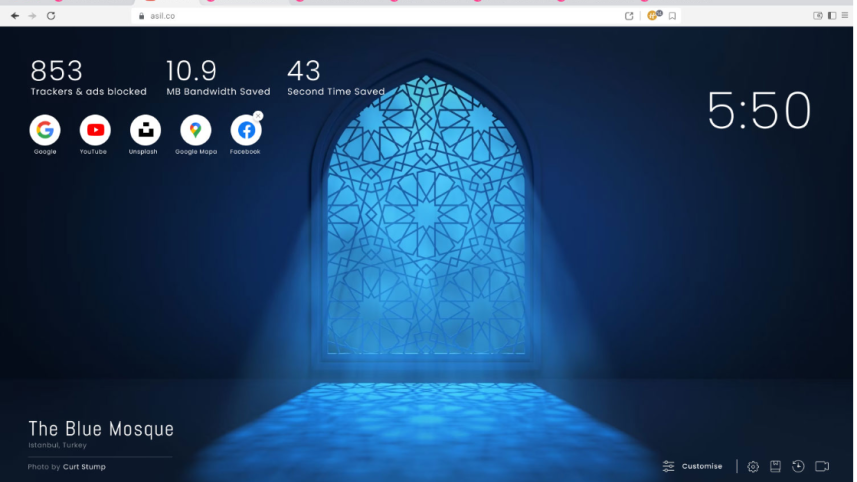Open the browser hamburger menu
Viewport: 857px width, 482px height.
[x=844, y=16]
